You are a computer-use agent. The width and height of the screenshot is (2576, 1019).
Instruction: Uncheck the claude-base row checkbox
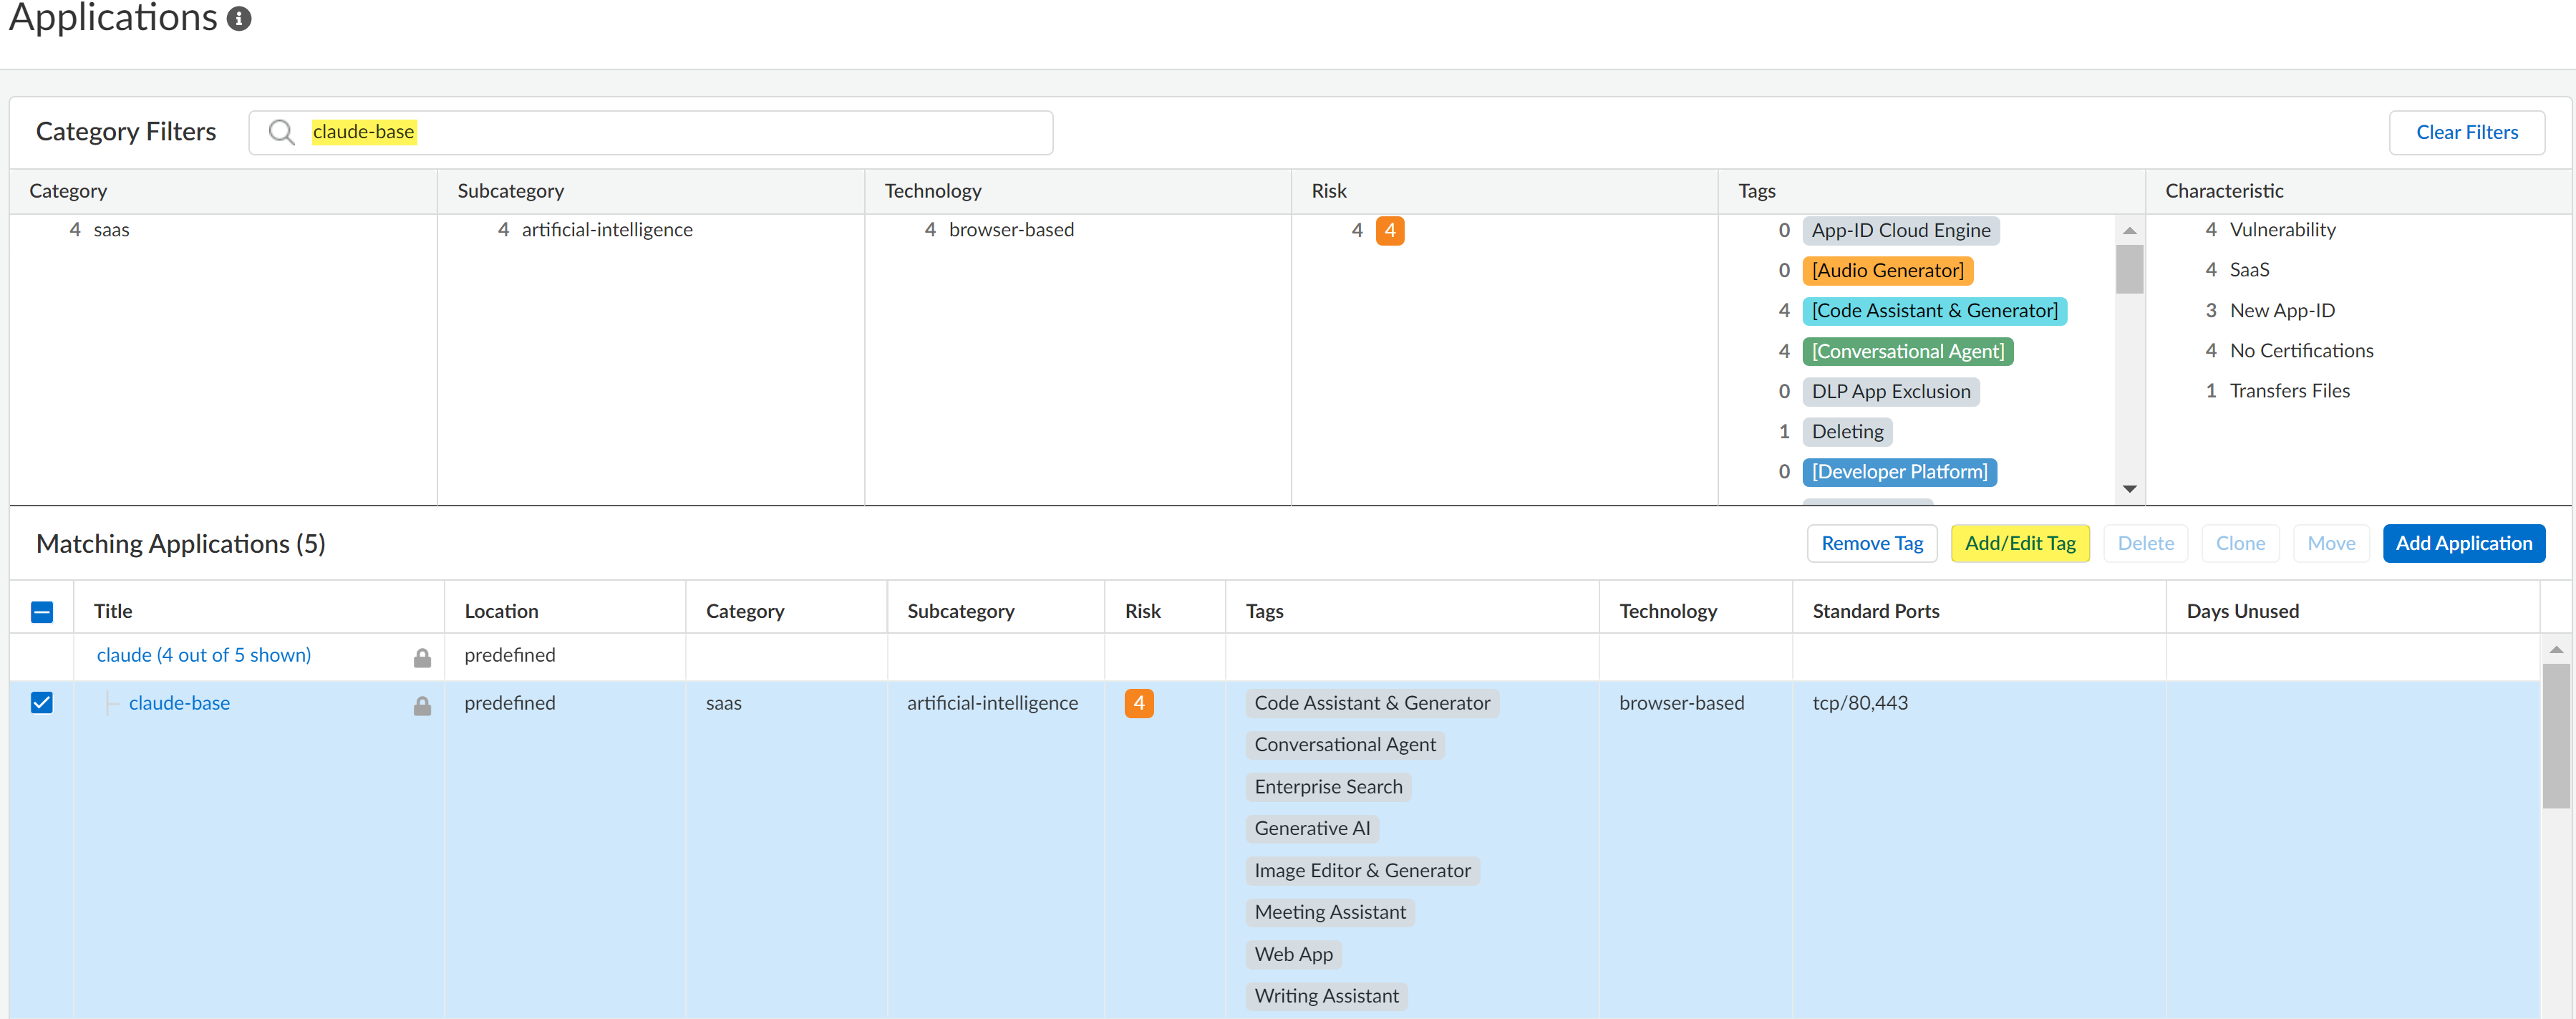tap(42, 702)
